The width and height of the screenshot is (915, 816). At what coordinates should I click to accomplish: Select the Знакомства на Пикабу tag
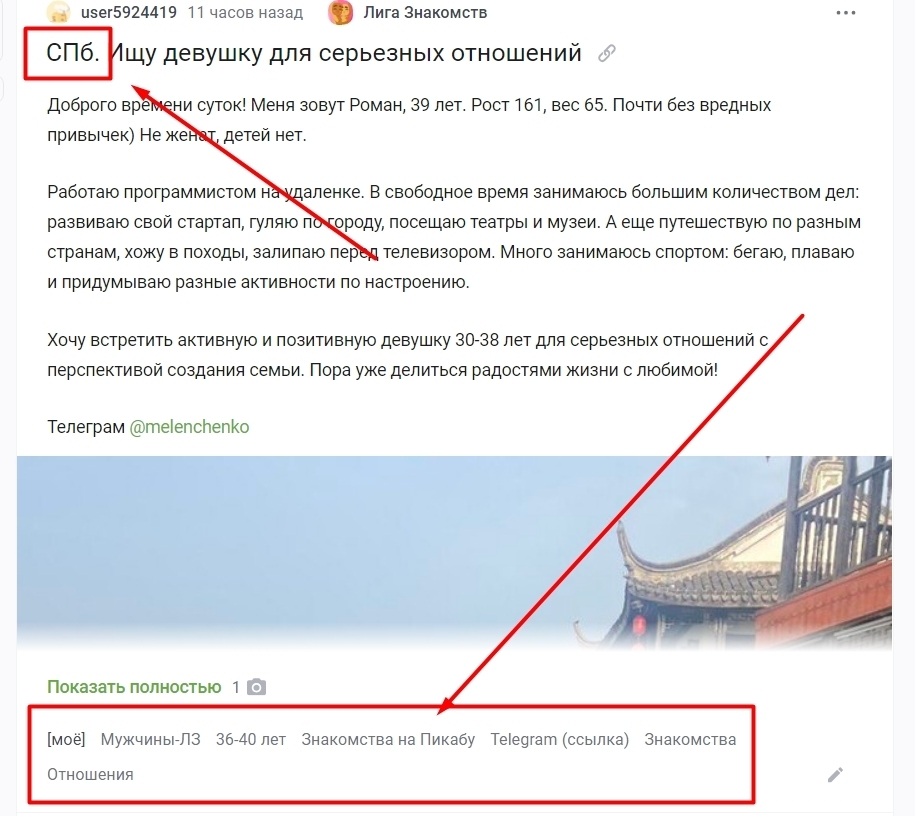(x=388, y=740)
